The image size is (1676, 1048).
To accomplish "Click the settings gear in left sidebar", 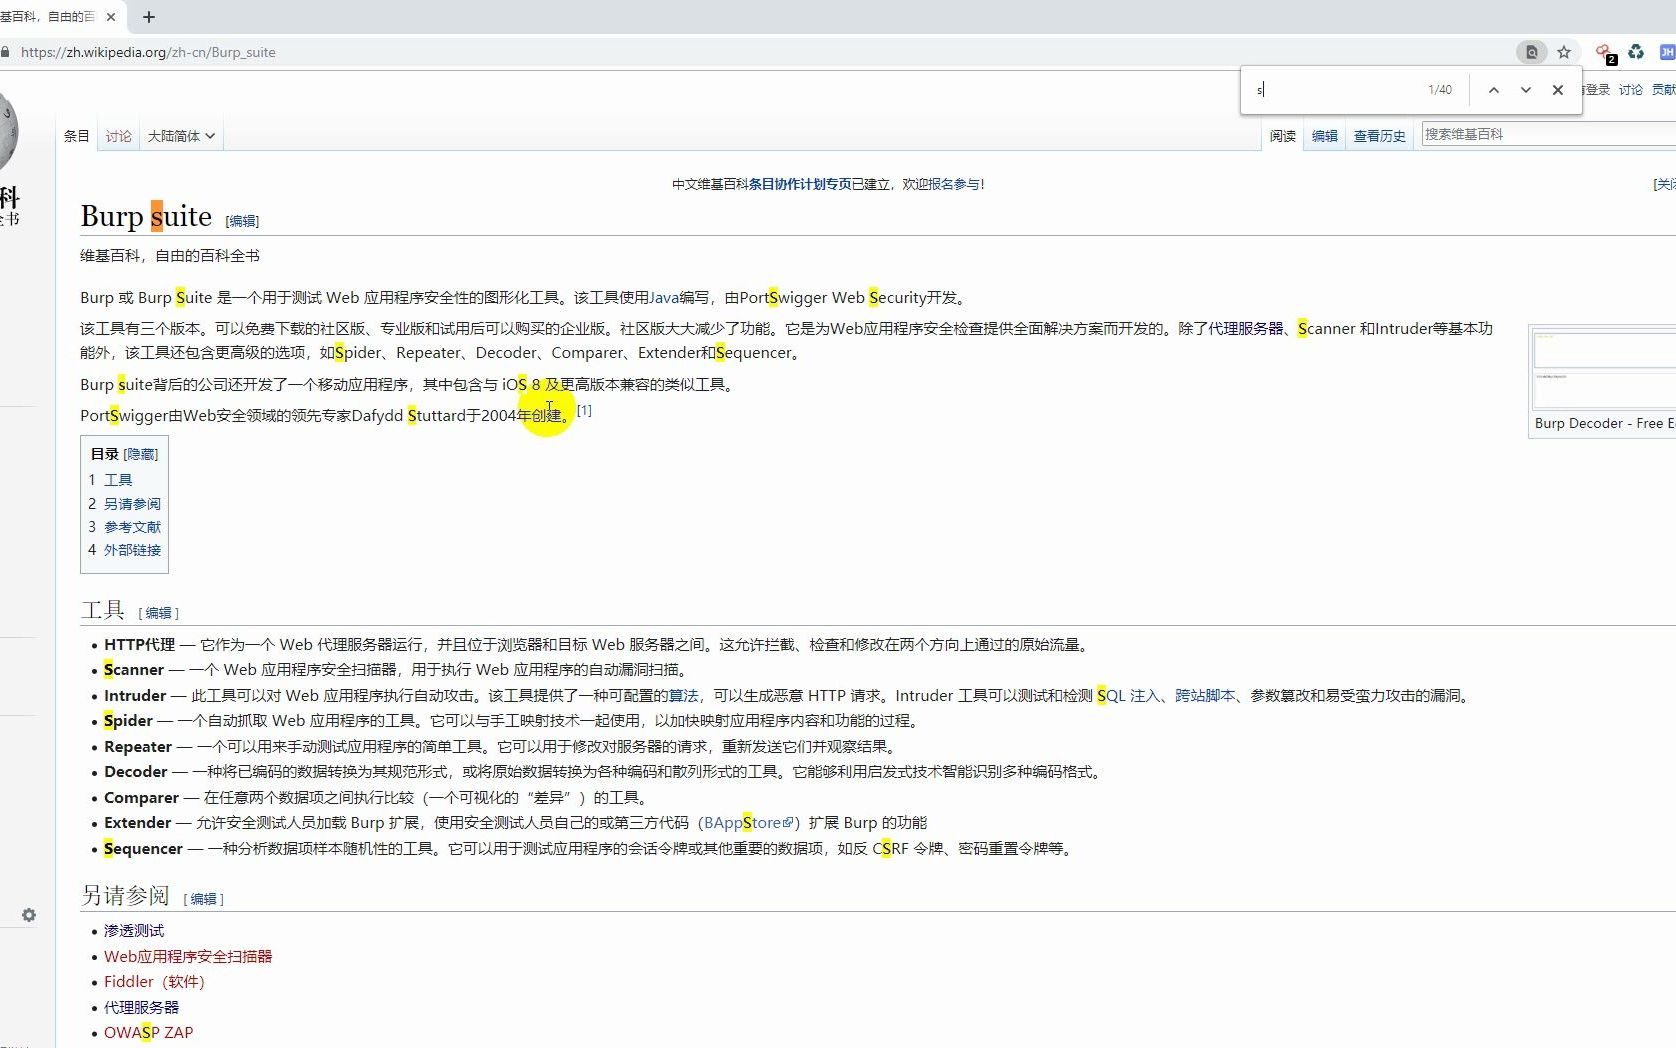I will 29,915.
